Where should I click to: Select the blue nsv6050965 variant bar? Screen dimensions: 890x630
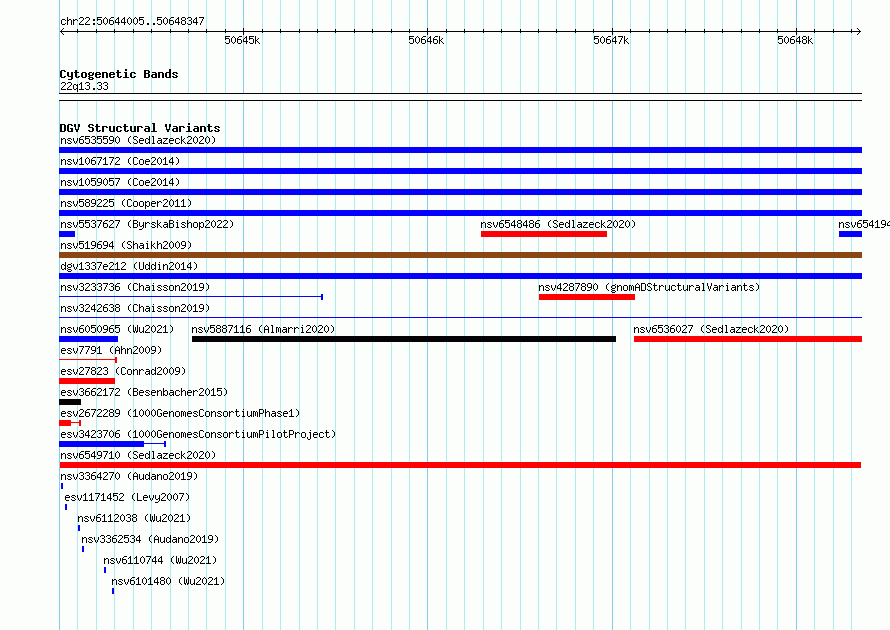pyautogui.click(x=89, y=339)
